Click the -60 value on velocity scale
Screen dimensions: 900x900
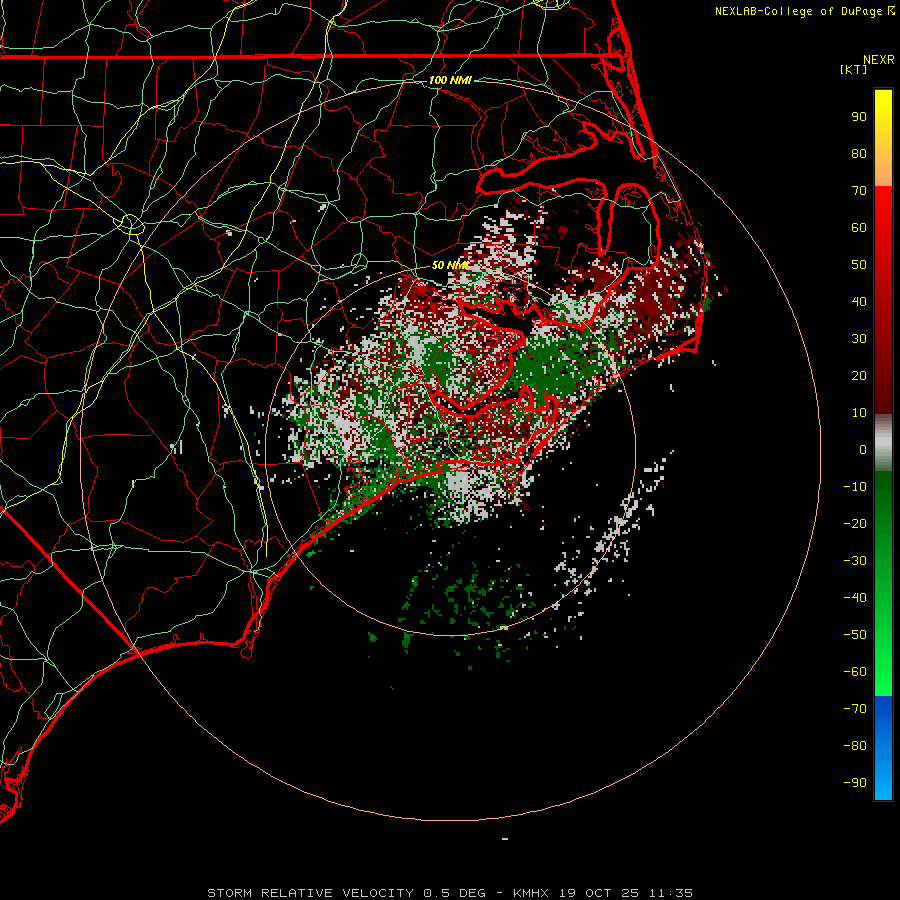tap(855, 672)
